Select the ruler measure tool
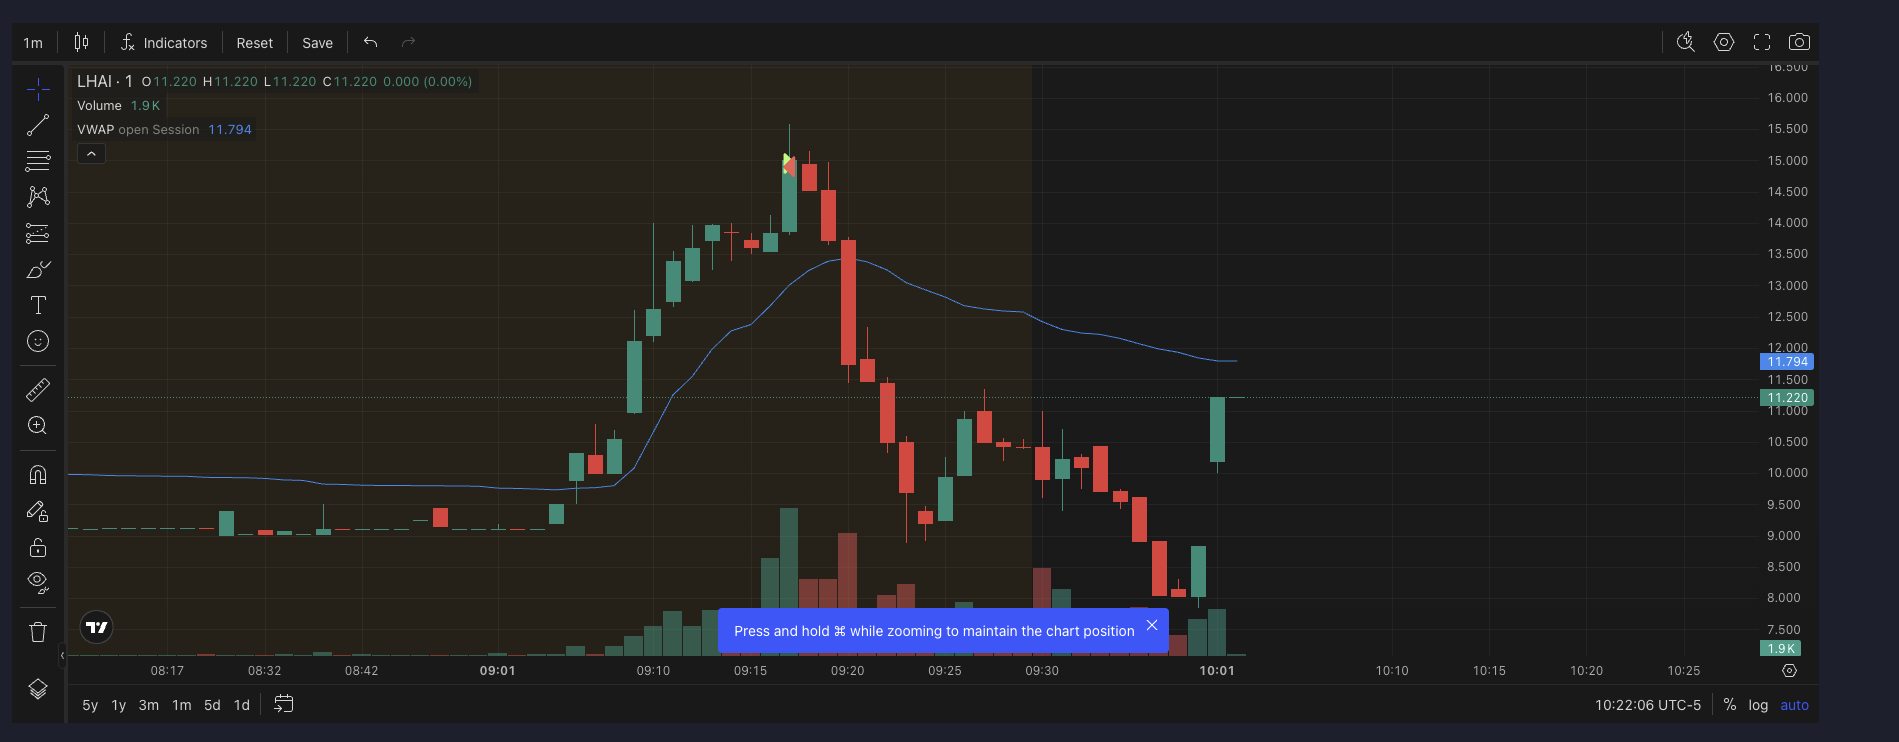1899x742 pixels. [x=38, y=389]
